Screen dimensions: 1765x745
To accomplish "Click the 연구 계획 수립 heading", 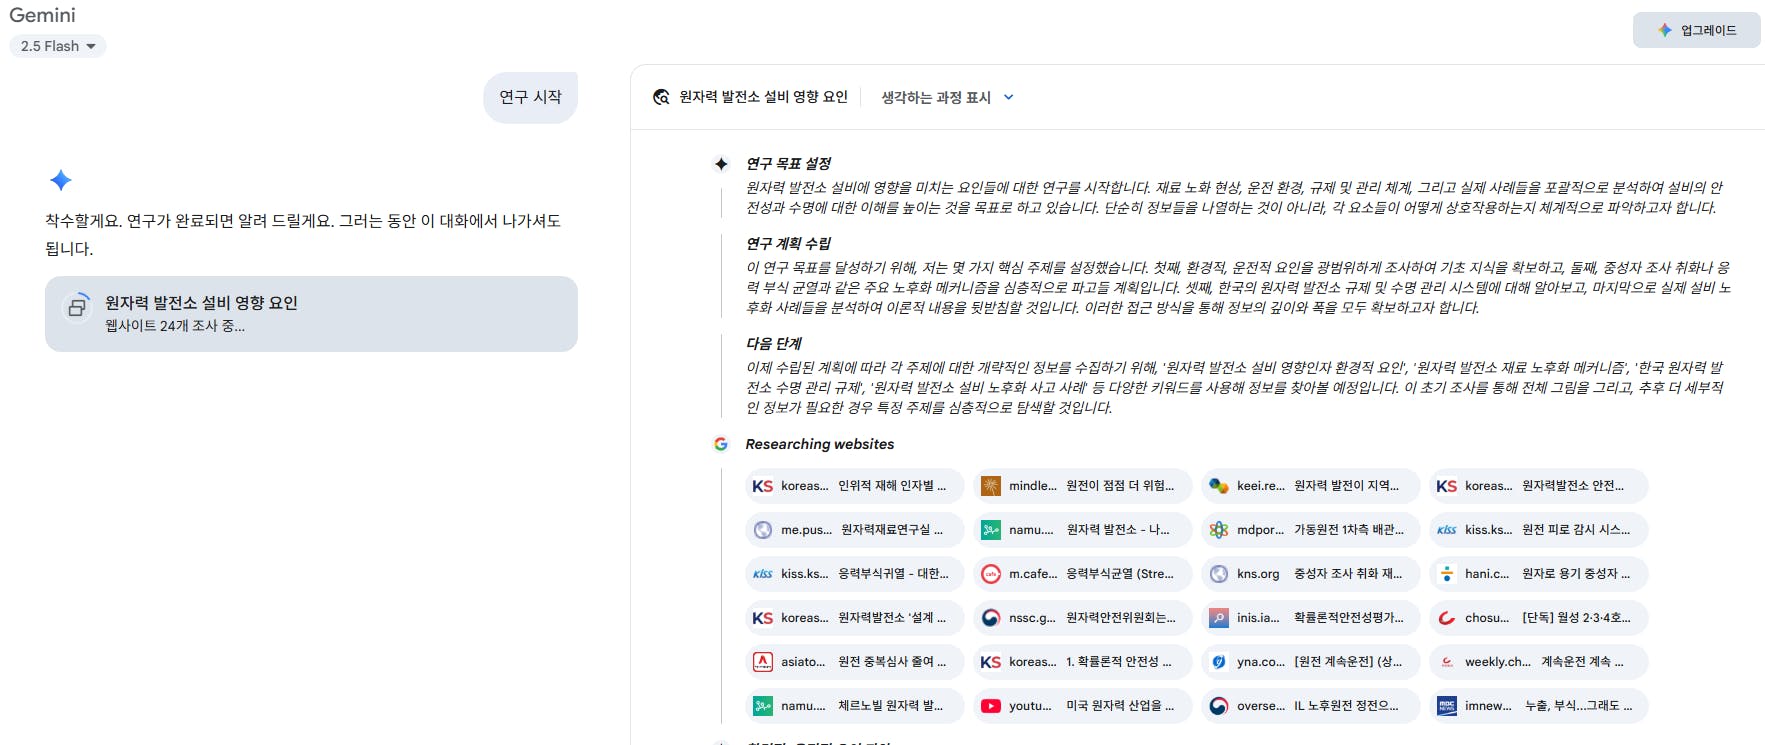I will [x=788, y=244].
